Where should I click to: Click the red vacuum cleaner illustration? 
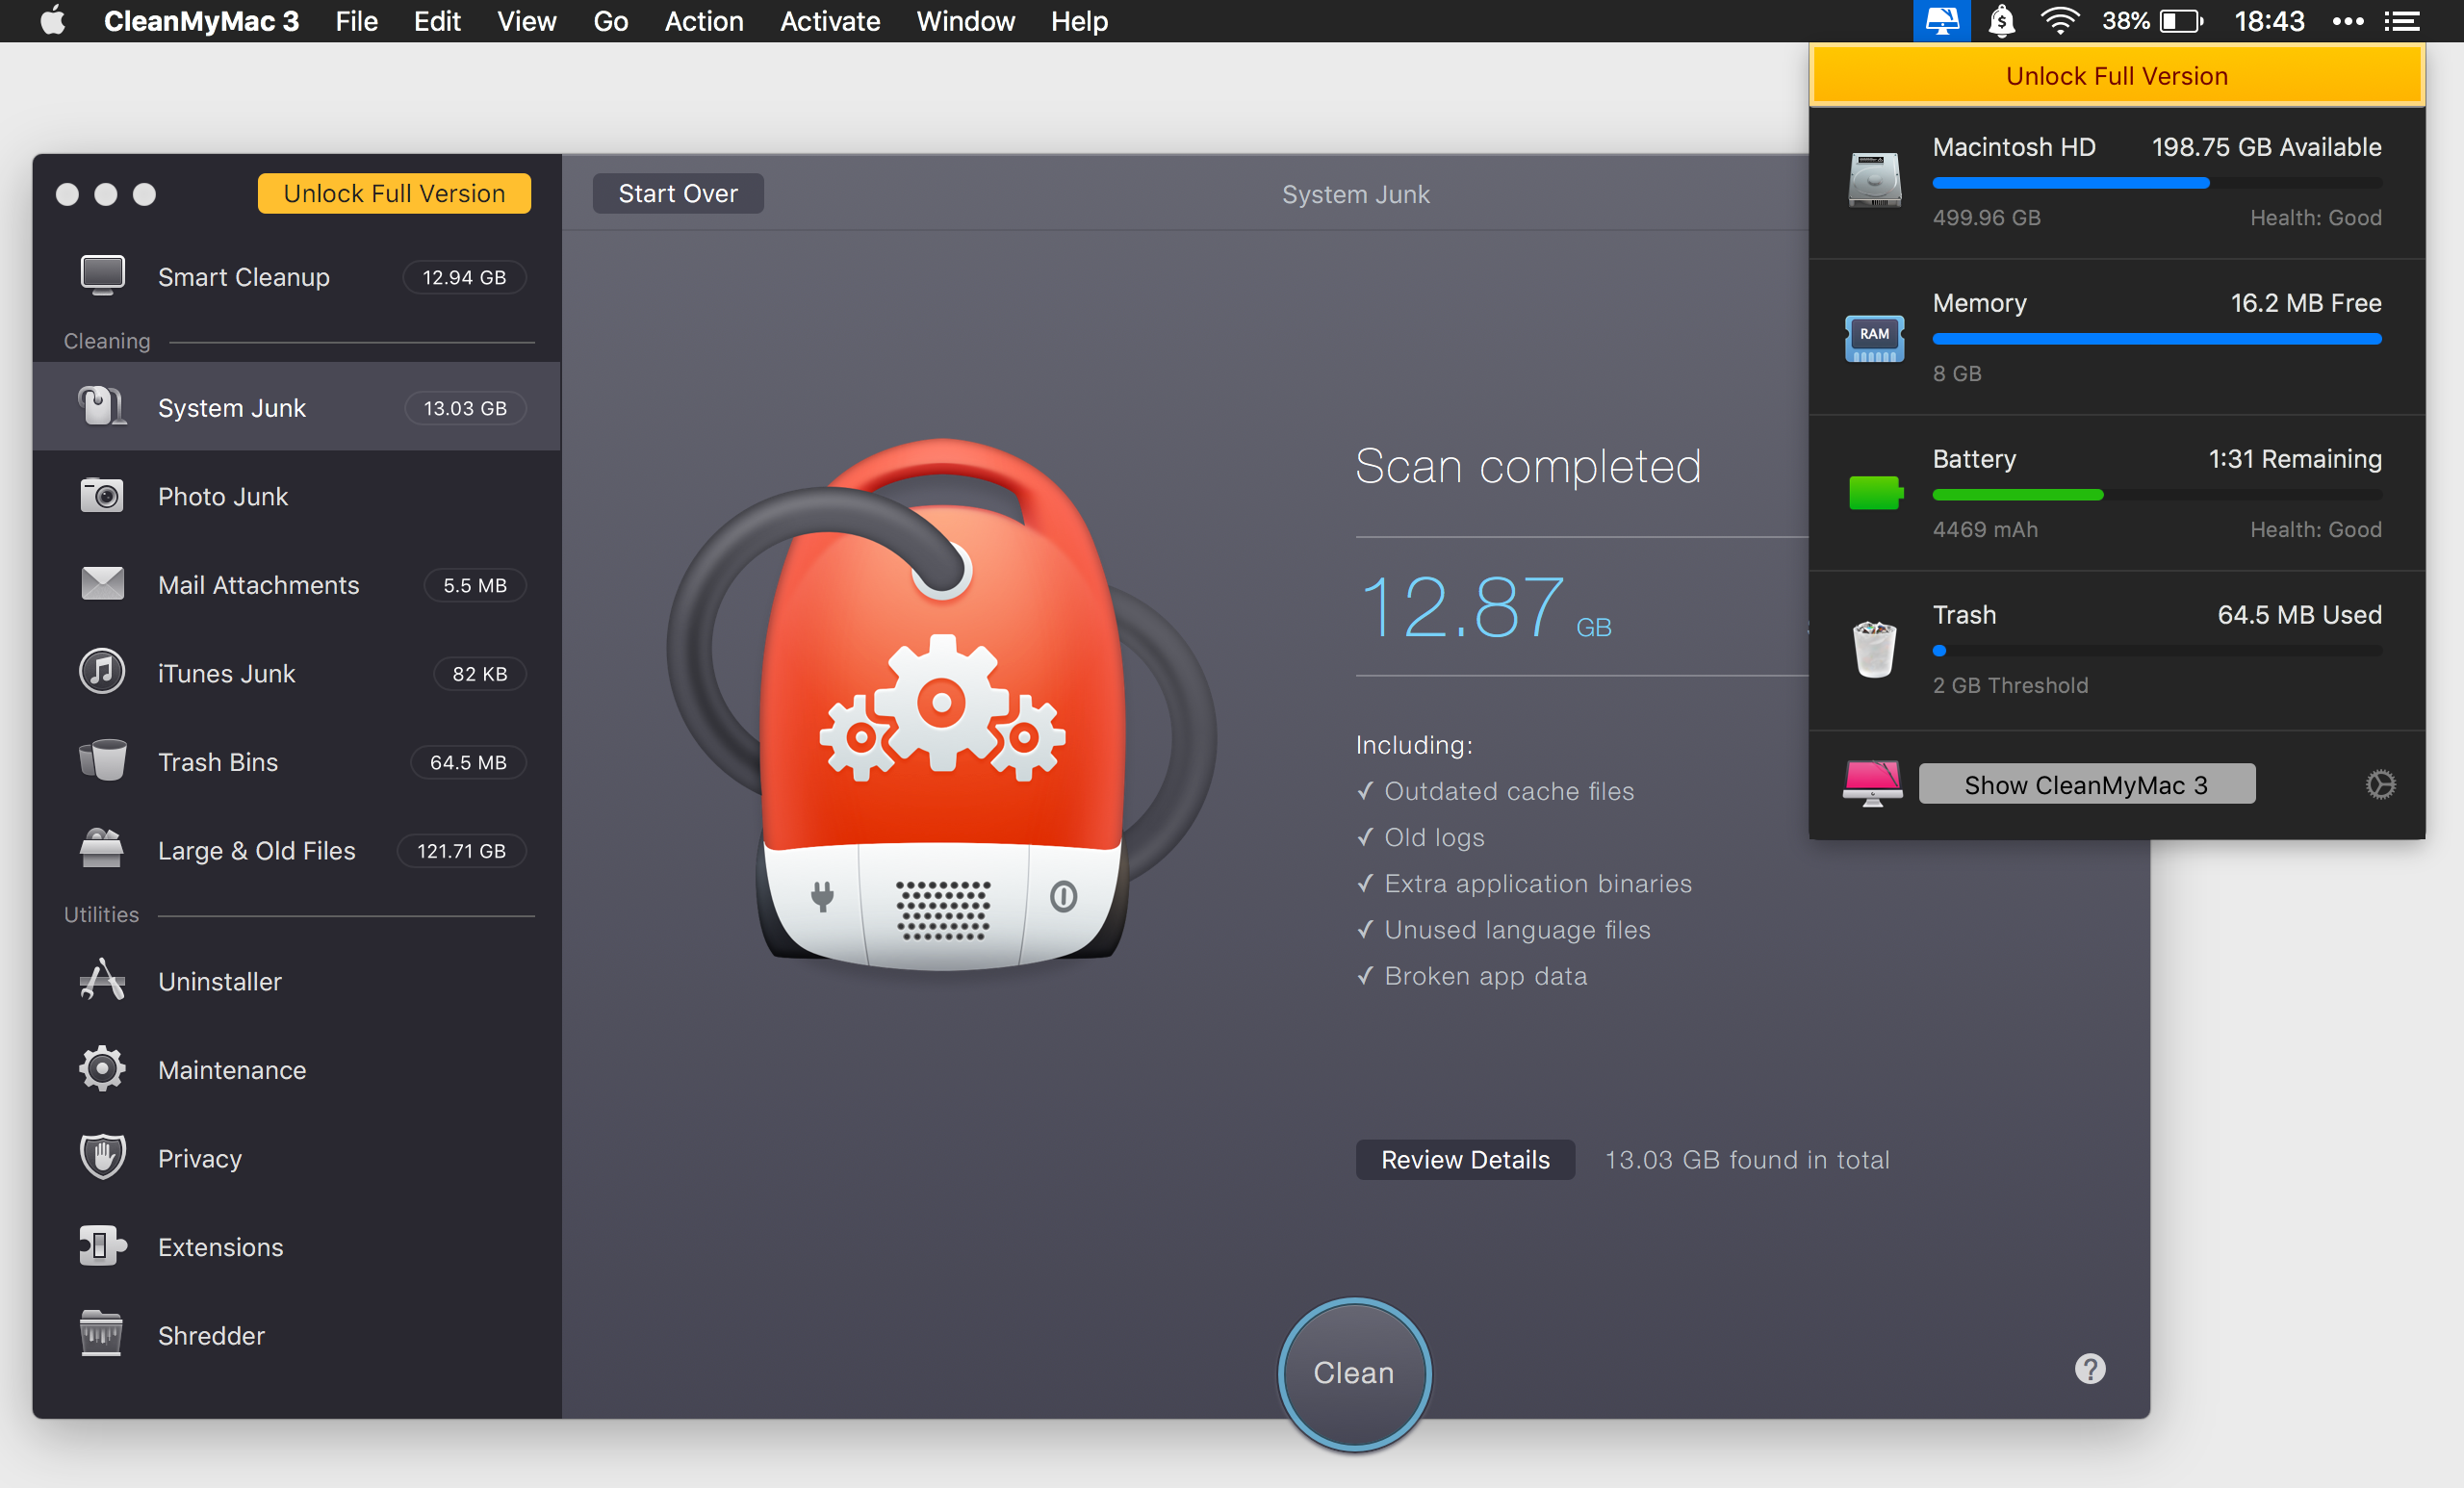941,703
